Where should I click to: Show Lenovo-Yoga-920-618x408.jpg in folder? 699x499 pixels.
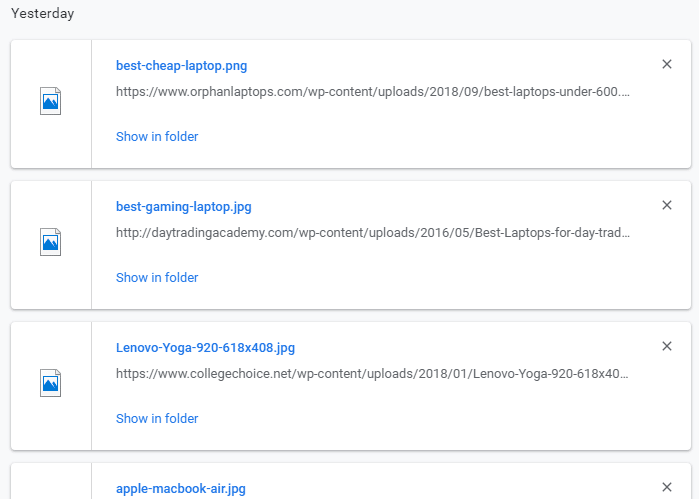coord(157,418)
